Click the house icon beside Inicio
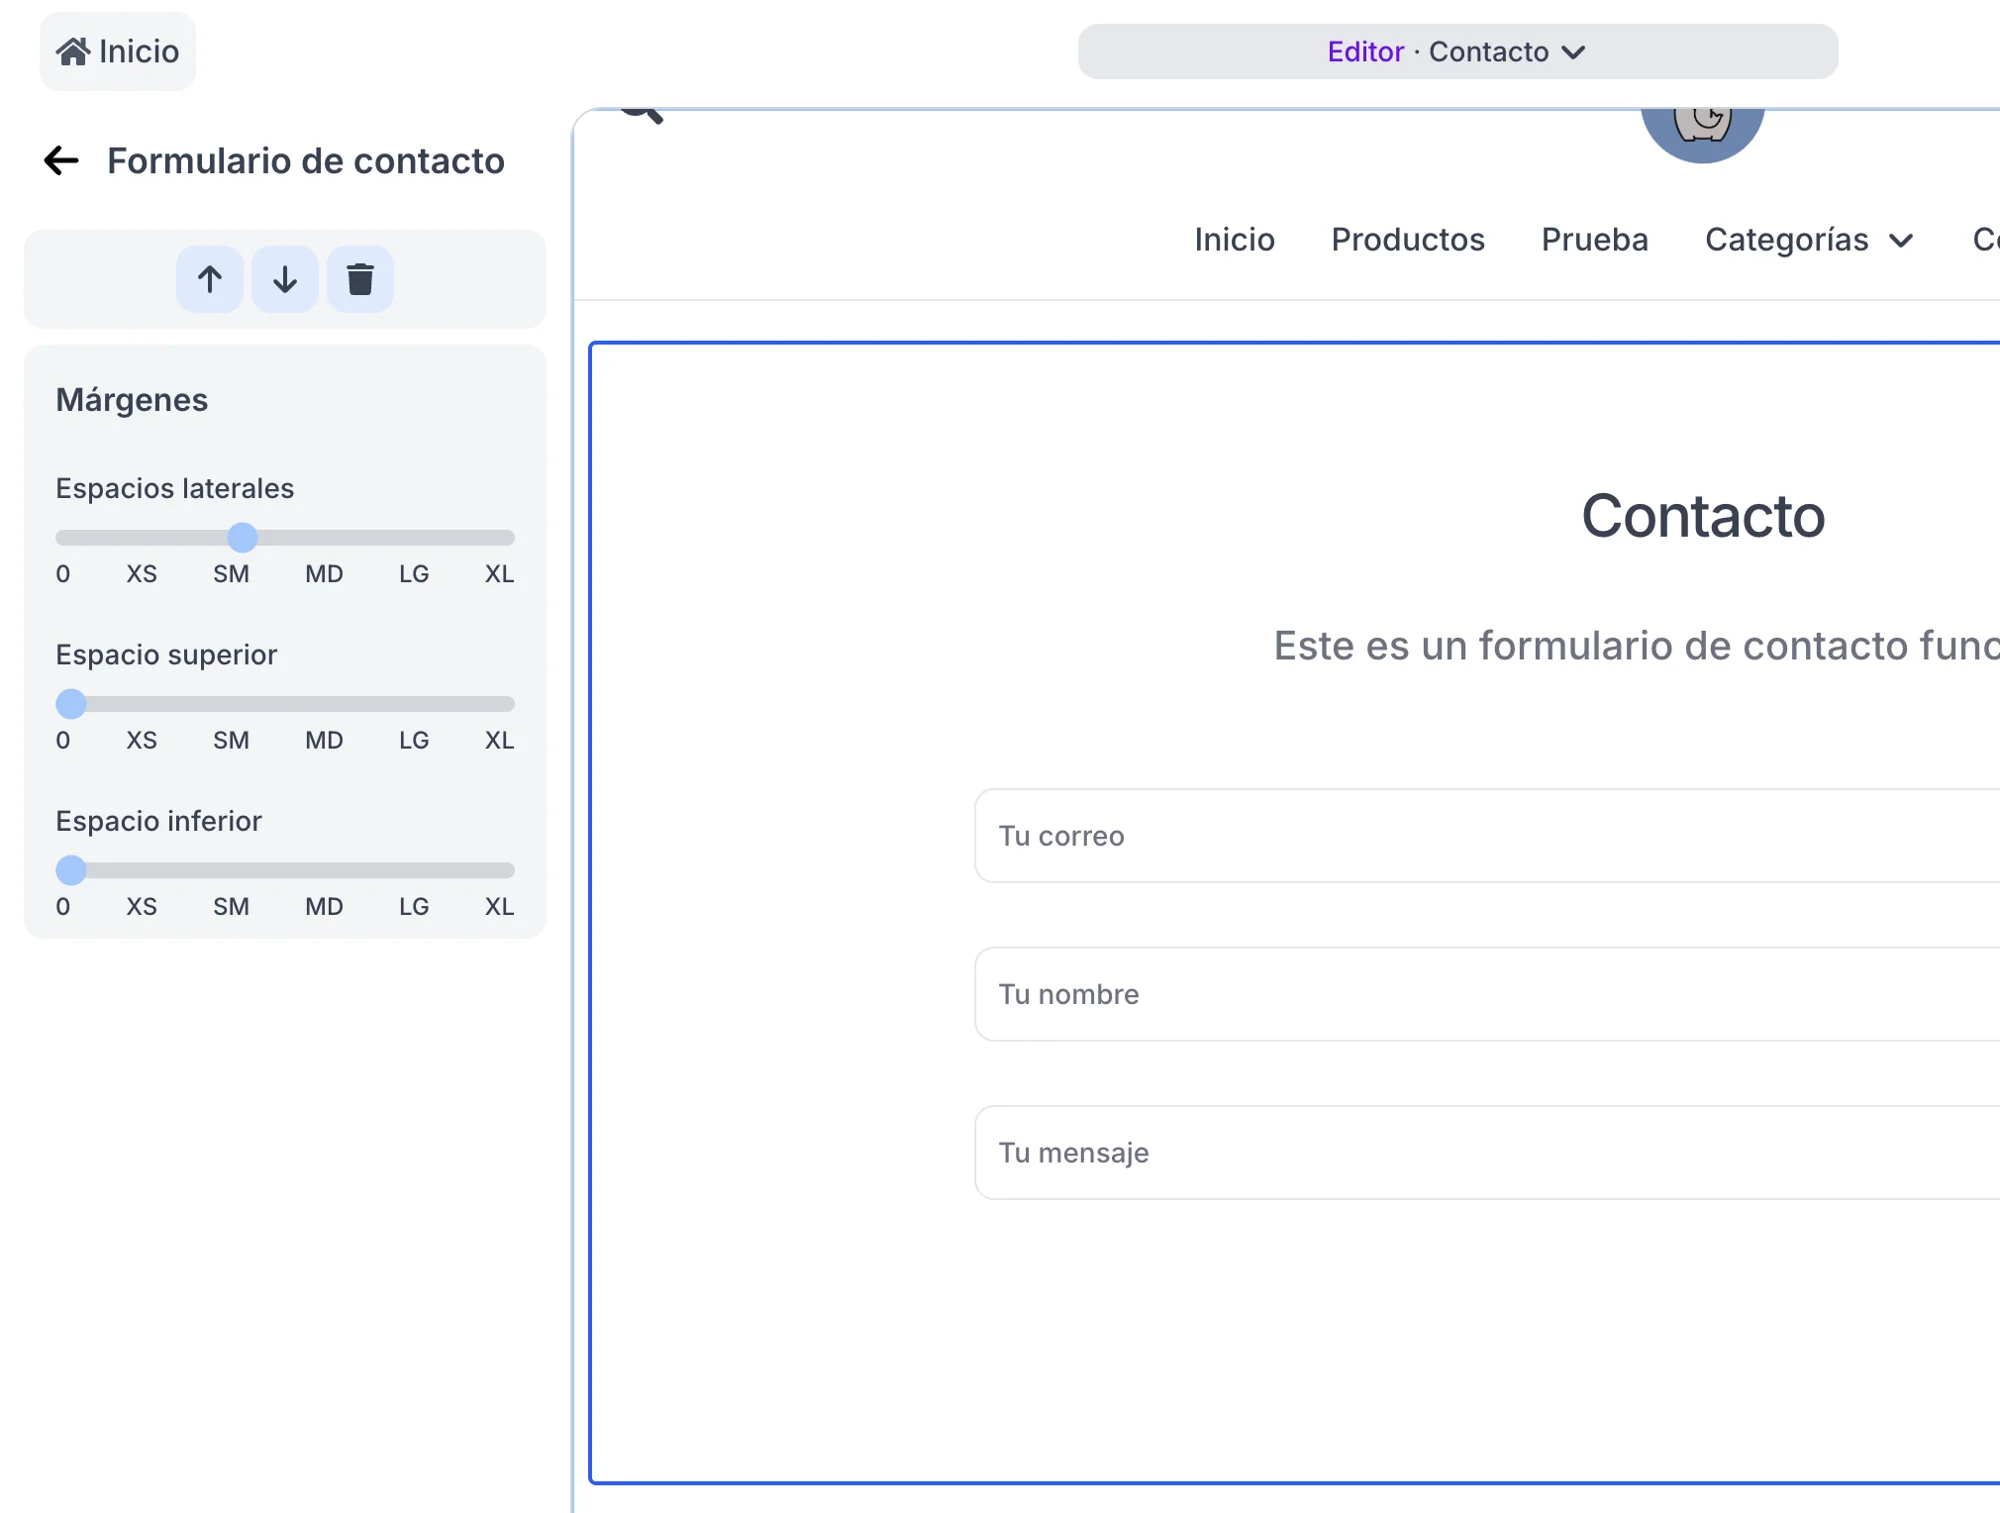This screenshot has height=1513, width=2000. [x=73, y=51]
